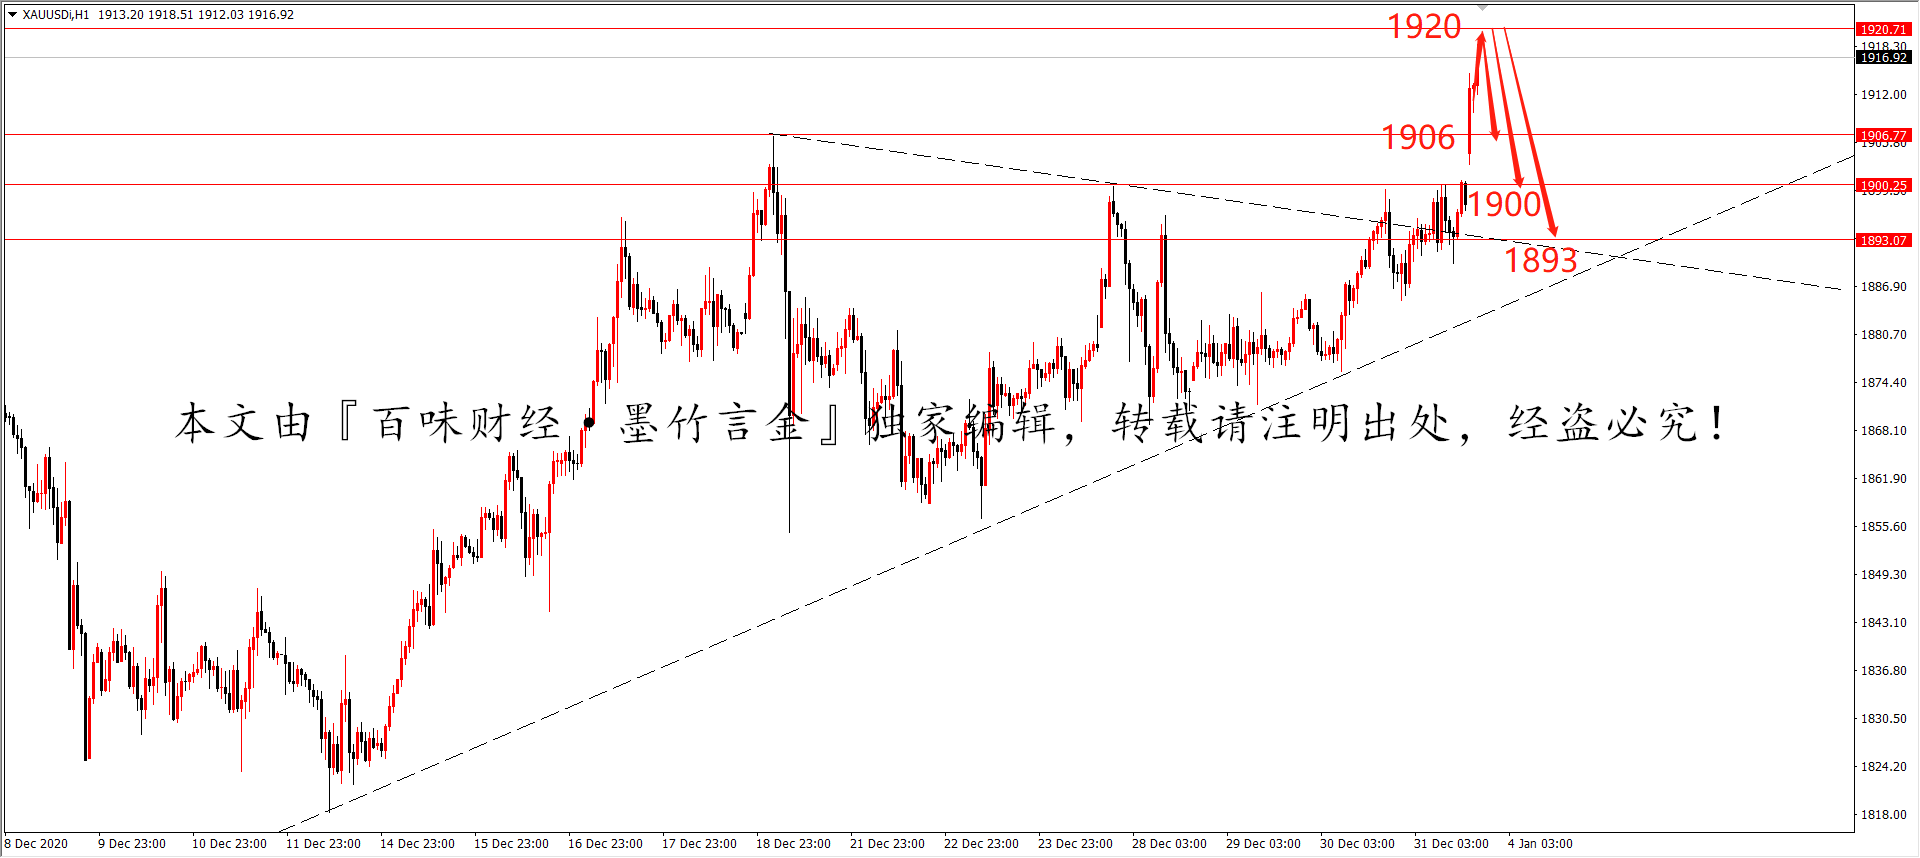This screenshot has height=858, width=1920.
Task: Click the 30 Dec 03:00 time label
Action: 1357,844
